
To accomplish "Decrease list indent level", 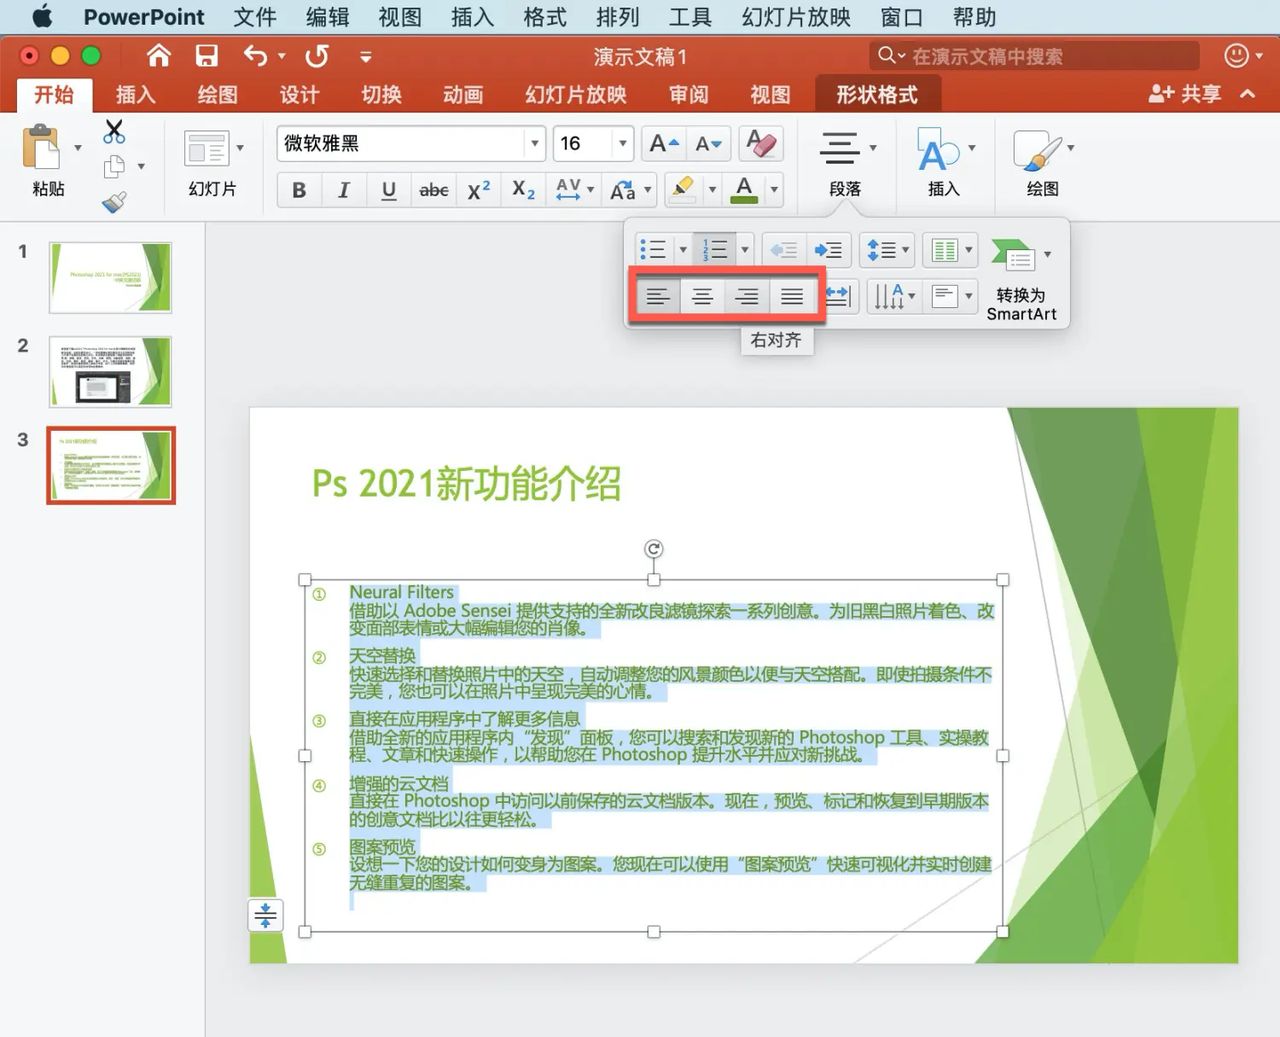I will click(784, 250).
